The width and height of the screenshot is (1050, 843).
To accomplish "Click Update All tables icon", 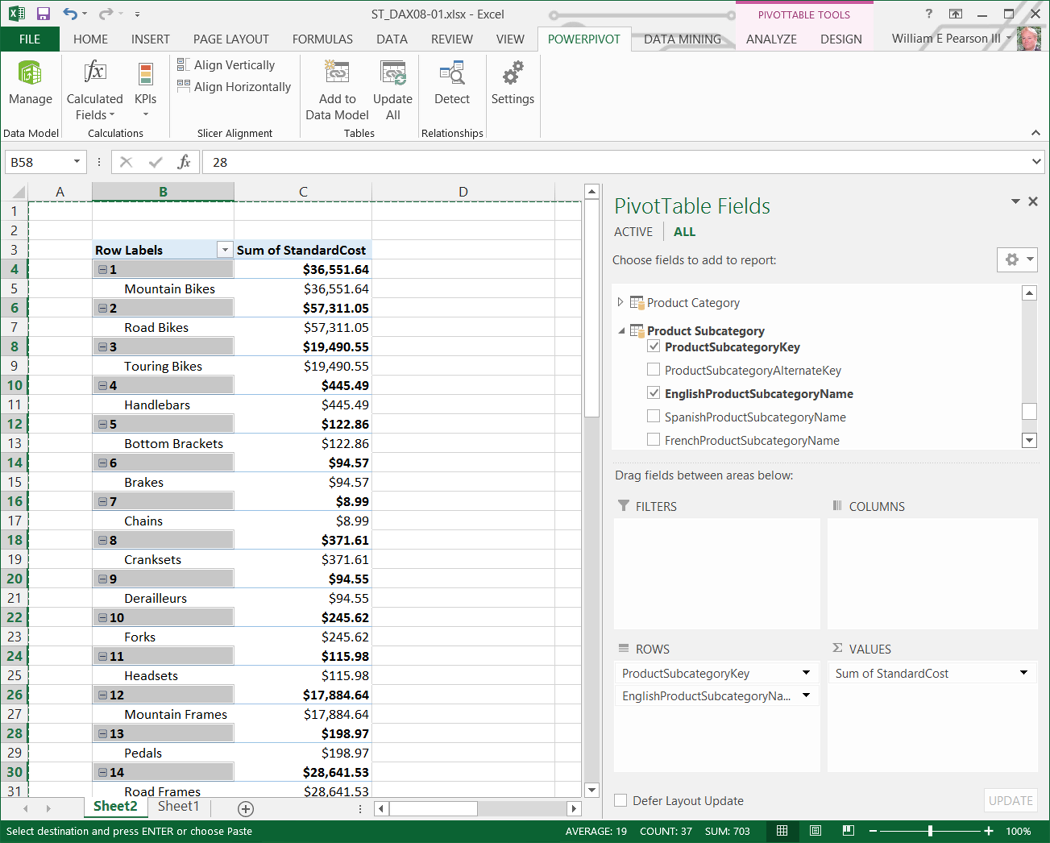I will point(392,90).
